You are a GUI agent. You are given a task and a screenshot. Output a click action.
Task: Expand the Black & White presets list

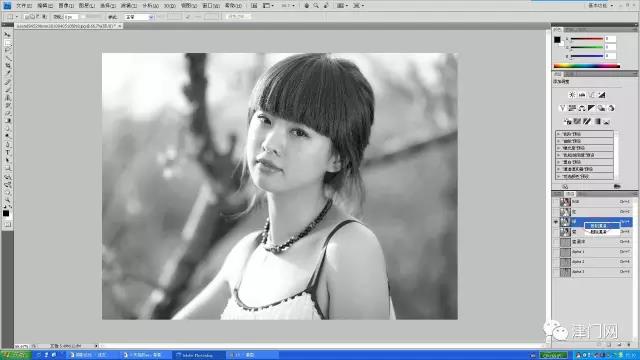point(559,162)
